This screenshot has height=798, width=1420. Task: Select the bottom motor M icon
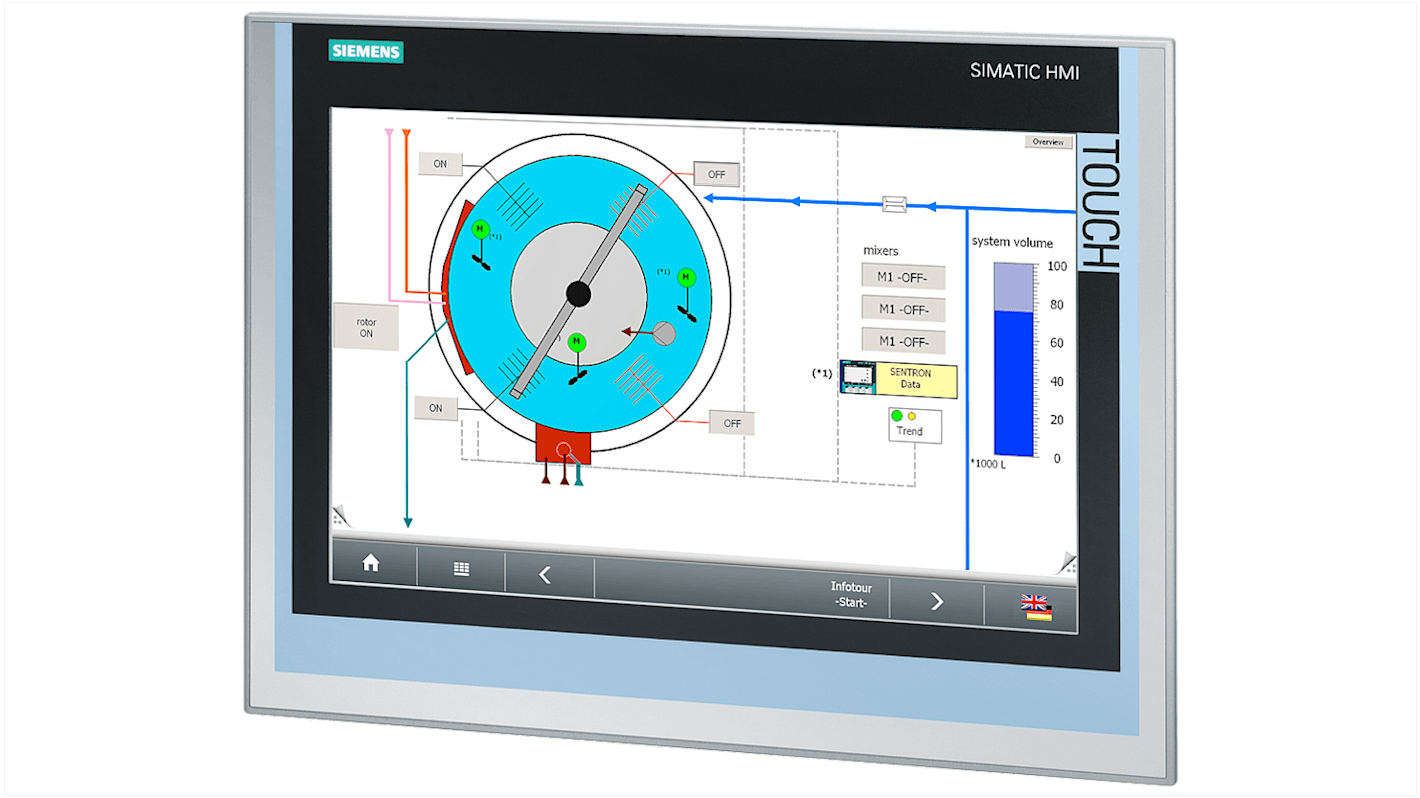[576, 341]
